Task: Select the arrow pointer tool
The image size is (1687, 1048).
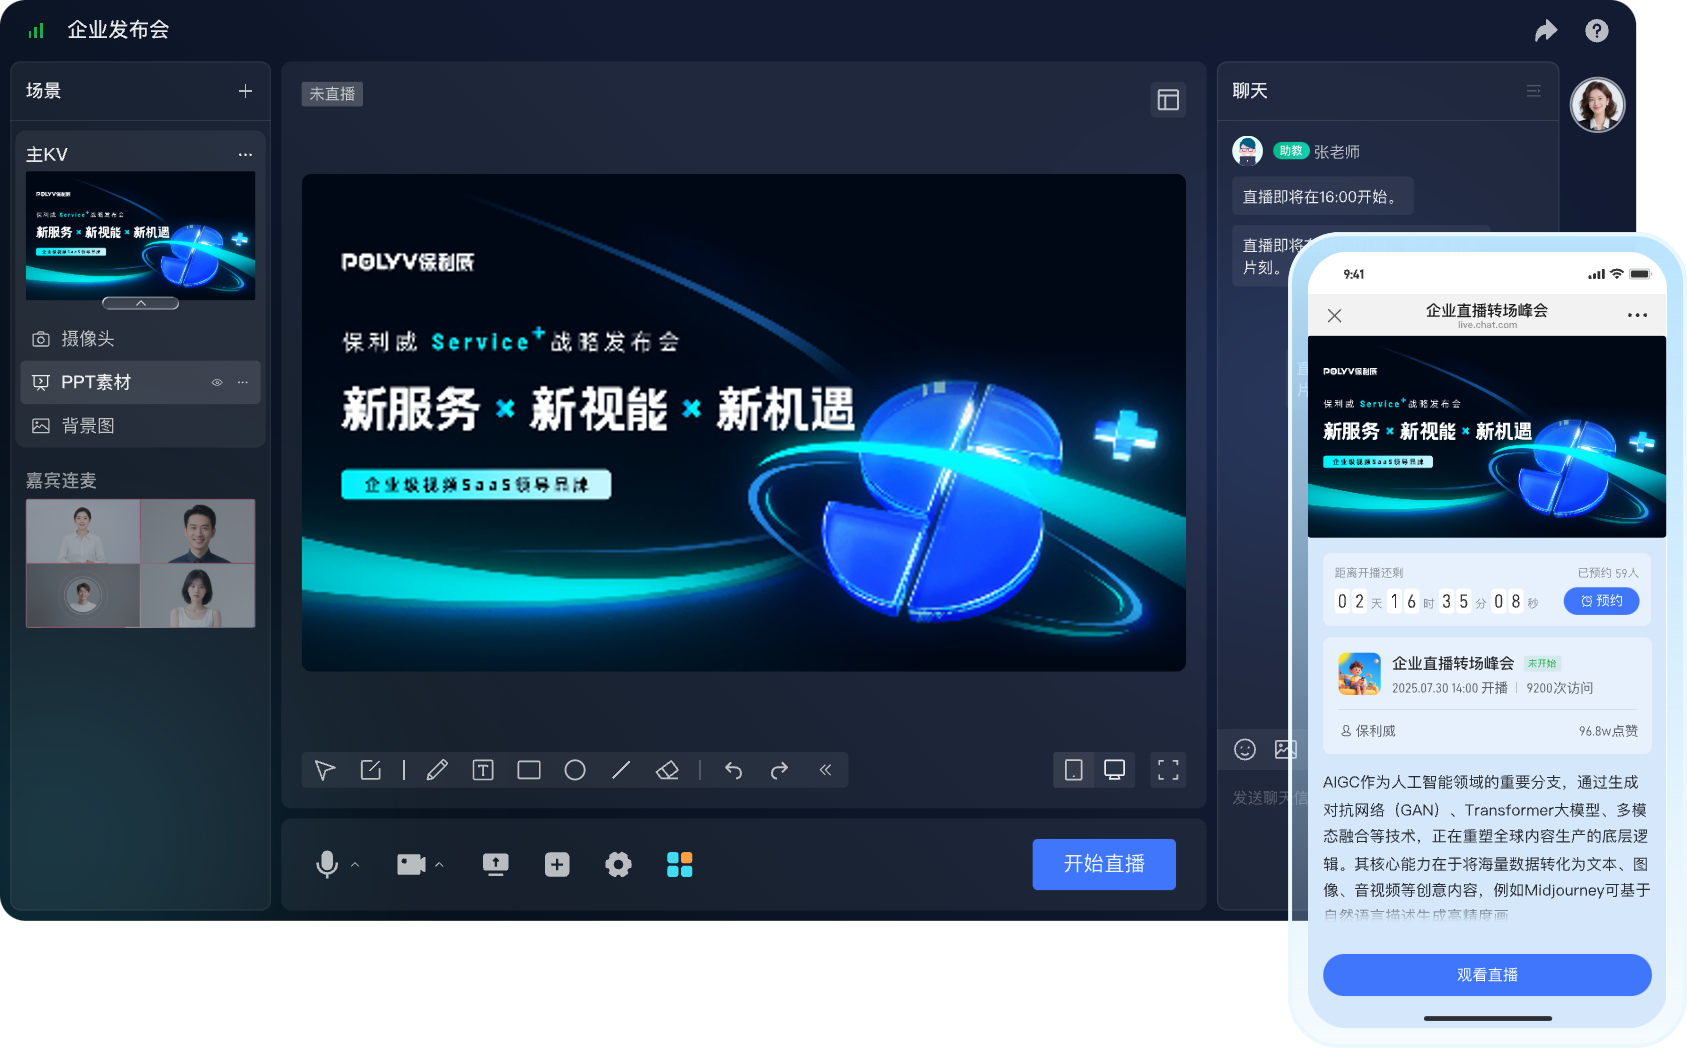Action: point(325,770)
